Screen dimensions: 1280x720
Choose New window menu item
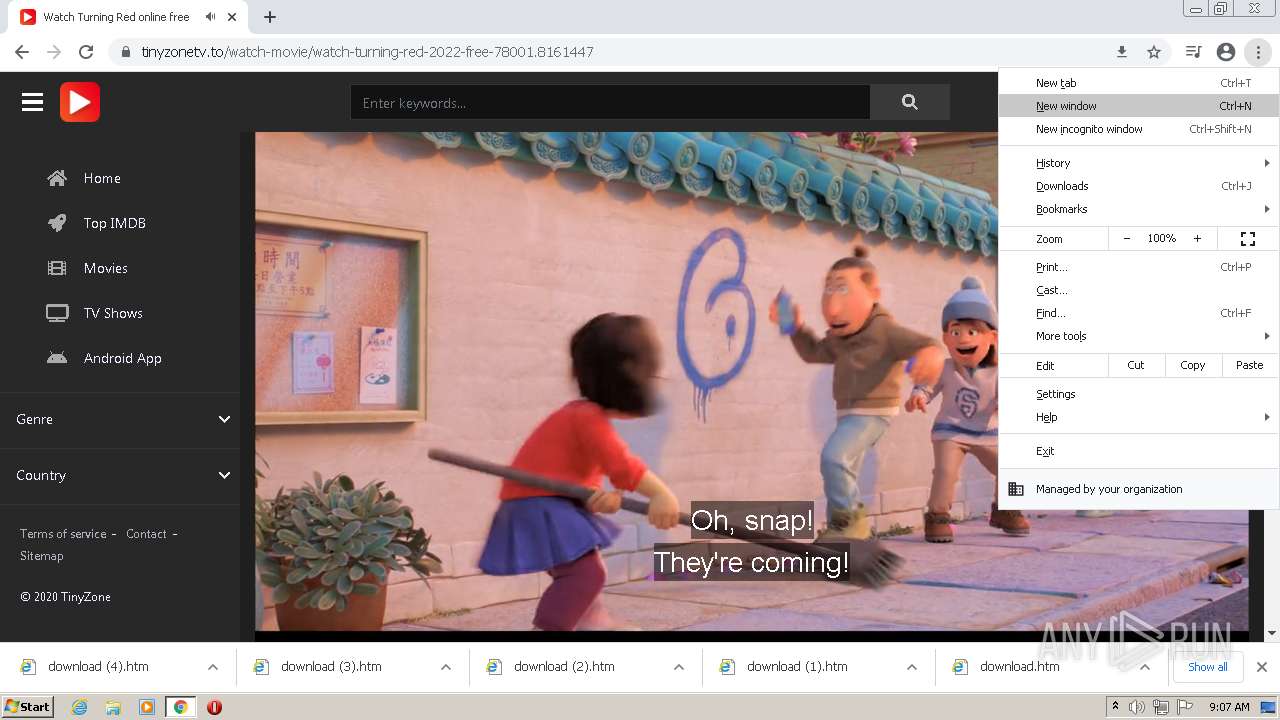click(1138, 106)
